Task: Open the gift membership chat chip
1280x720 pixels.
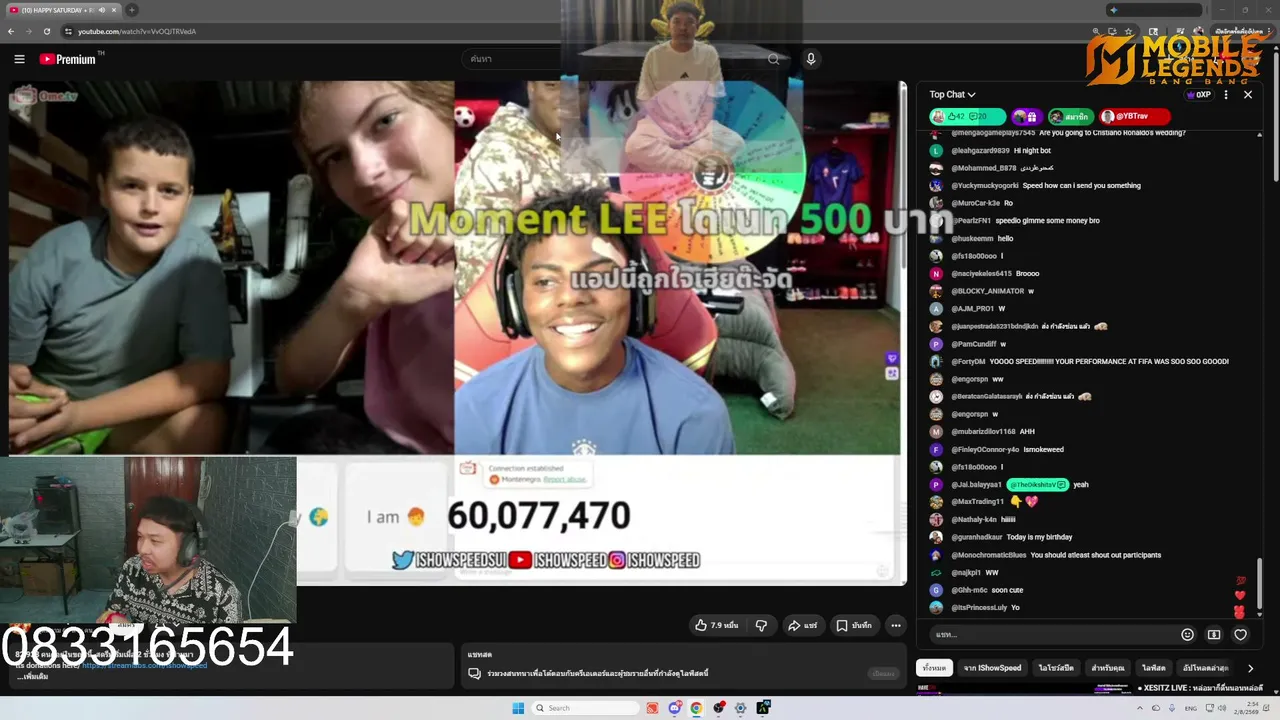Action: click(1025, 116)
